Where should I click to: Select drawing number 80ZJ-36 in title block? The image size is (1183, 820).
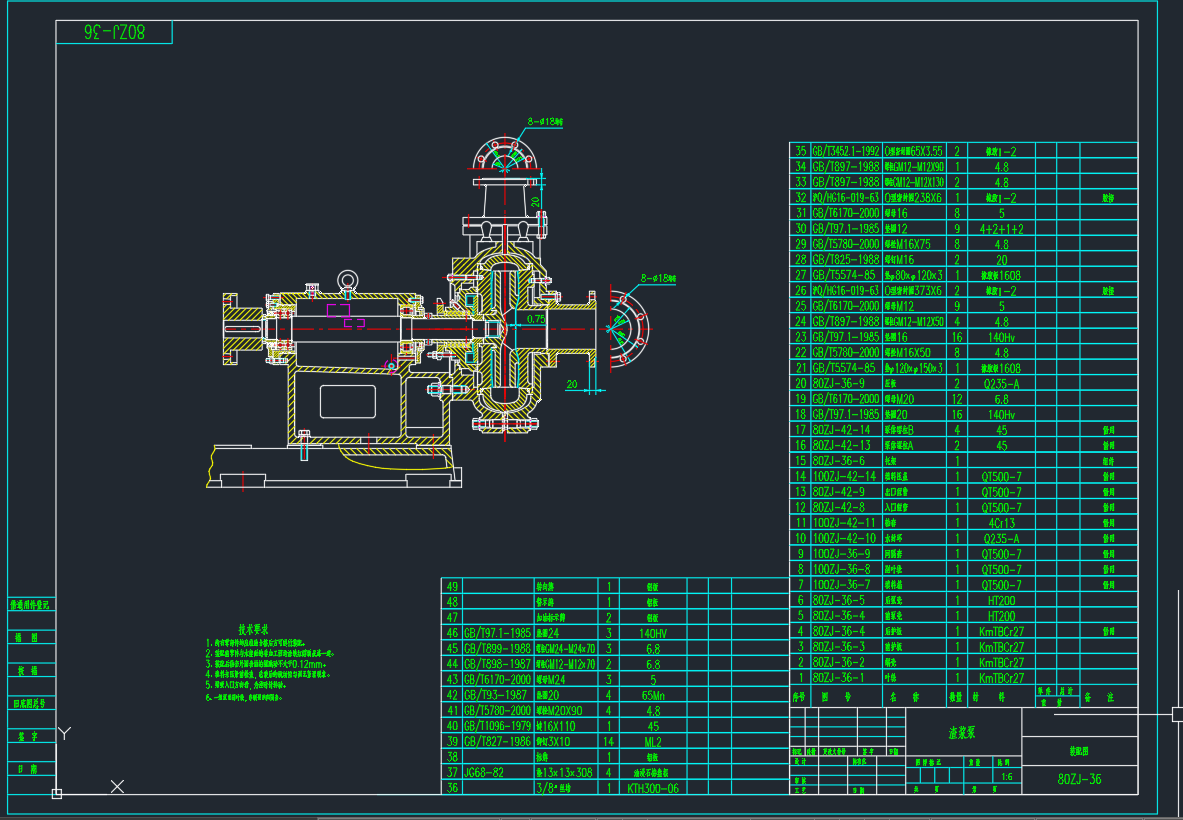click(1079, 779)
